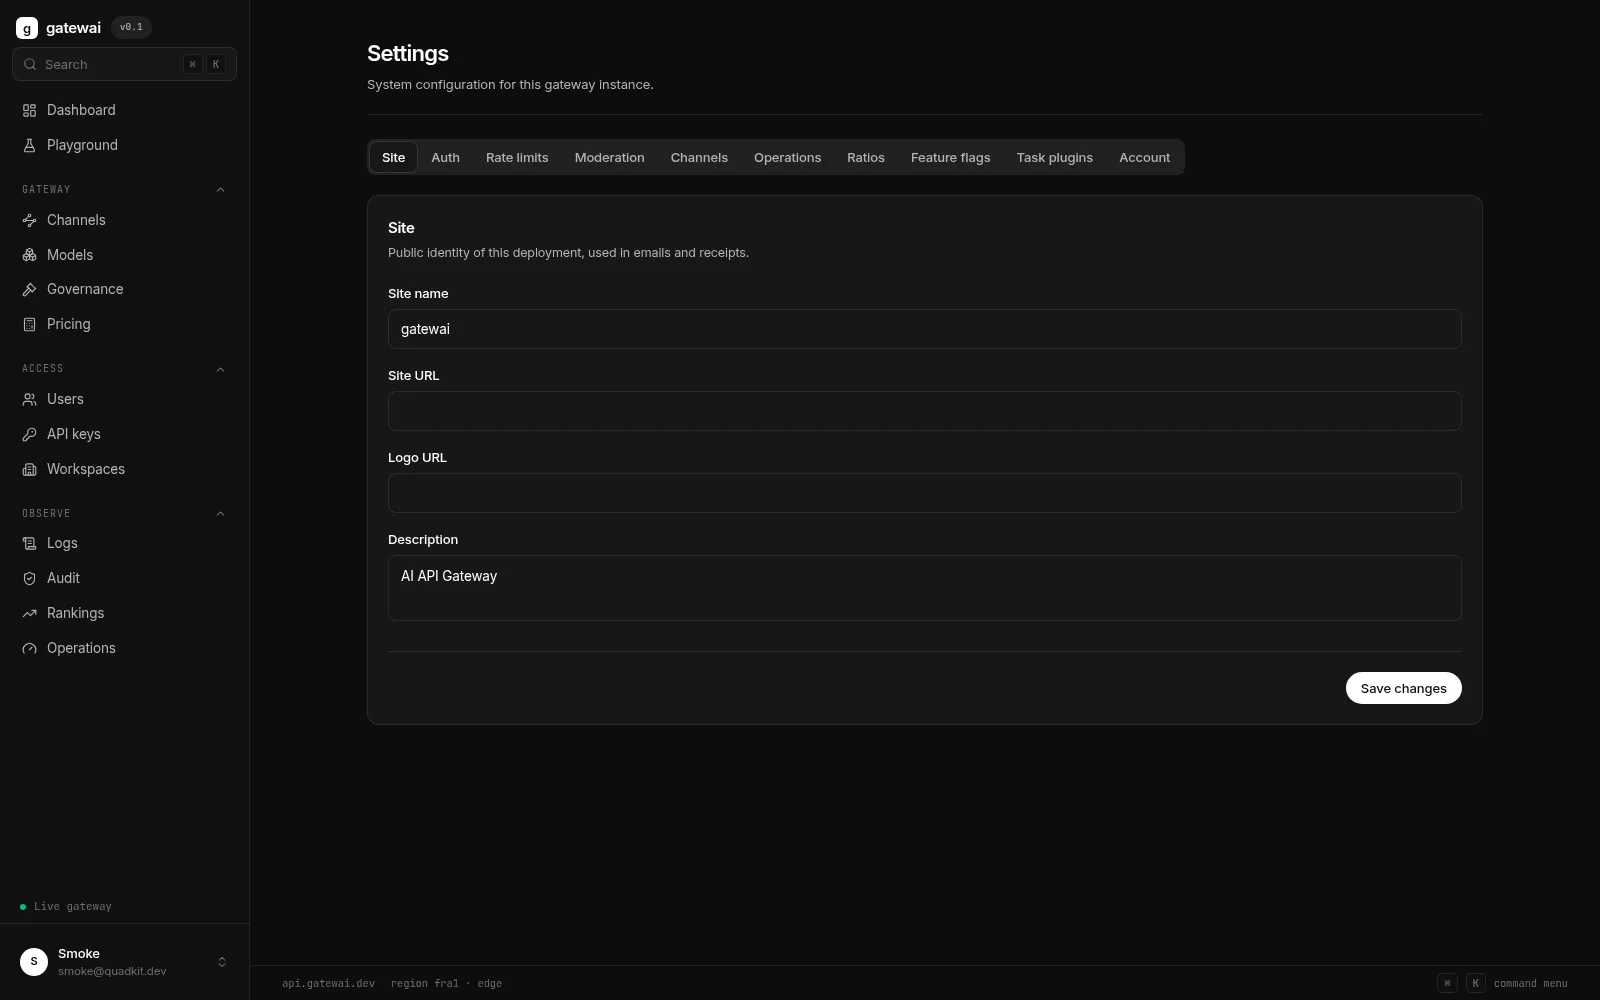Image resolution: width=1600 pixels, height=1000 pixels.
Task: Switch to the Rate limits tab
Action: coord(517,157)
